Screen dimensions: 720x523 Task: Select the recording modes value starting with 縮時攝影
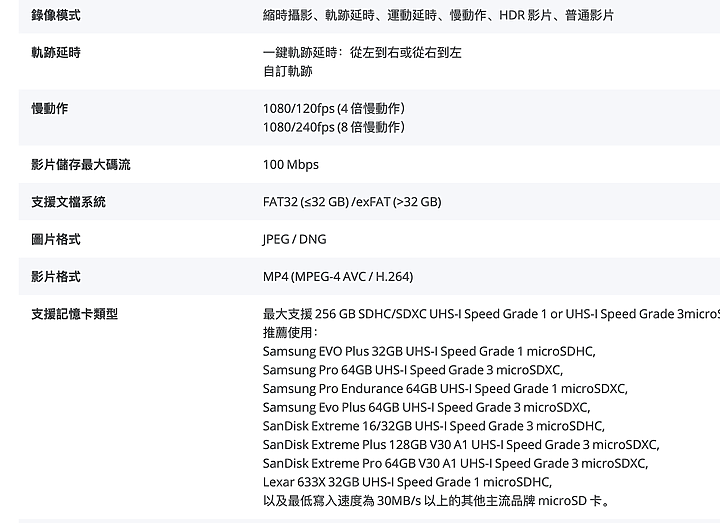[x=438, y=15]
